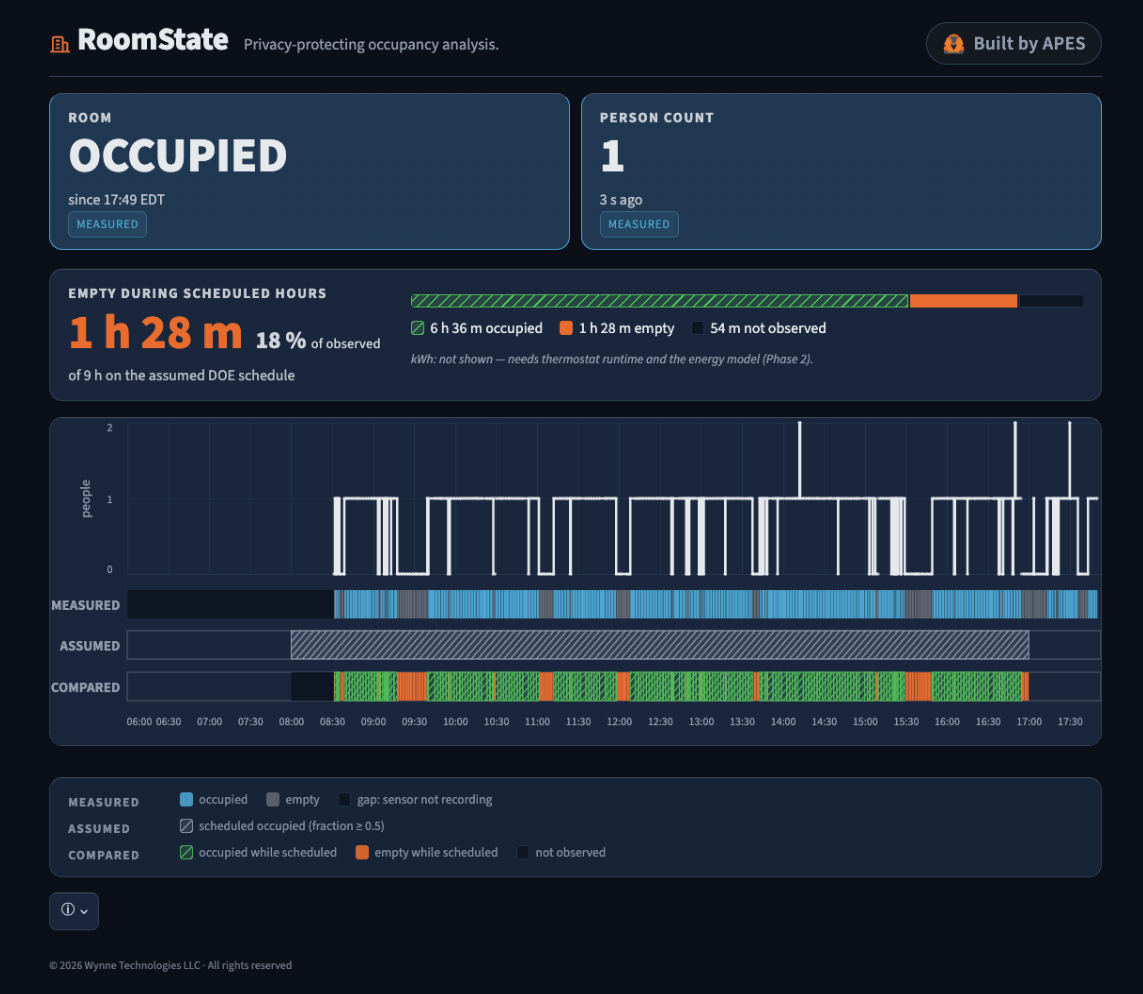Click the ASSUMED timeline row label
The width and height of the screenshot is (1143, 994).
(x=90, y=646)
